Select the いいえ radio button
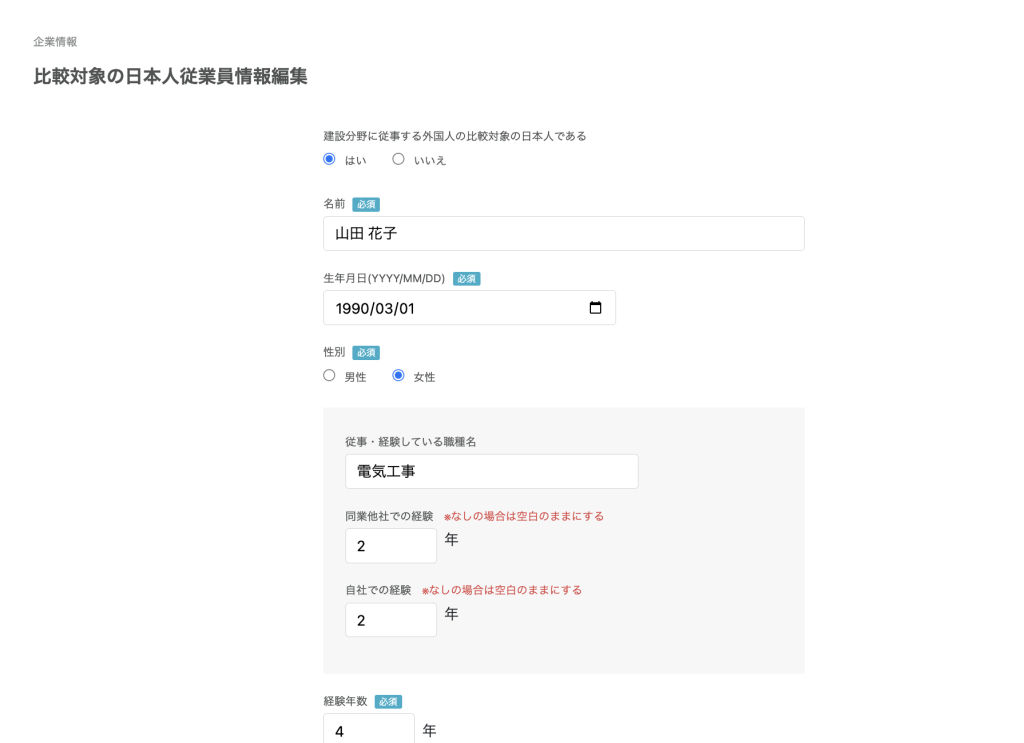Screen dimensions: 1024x743 point(398,159)
